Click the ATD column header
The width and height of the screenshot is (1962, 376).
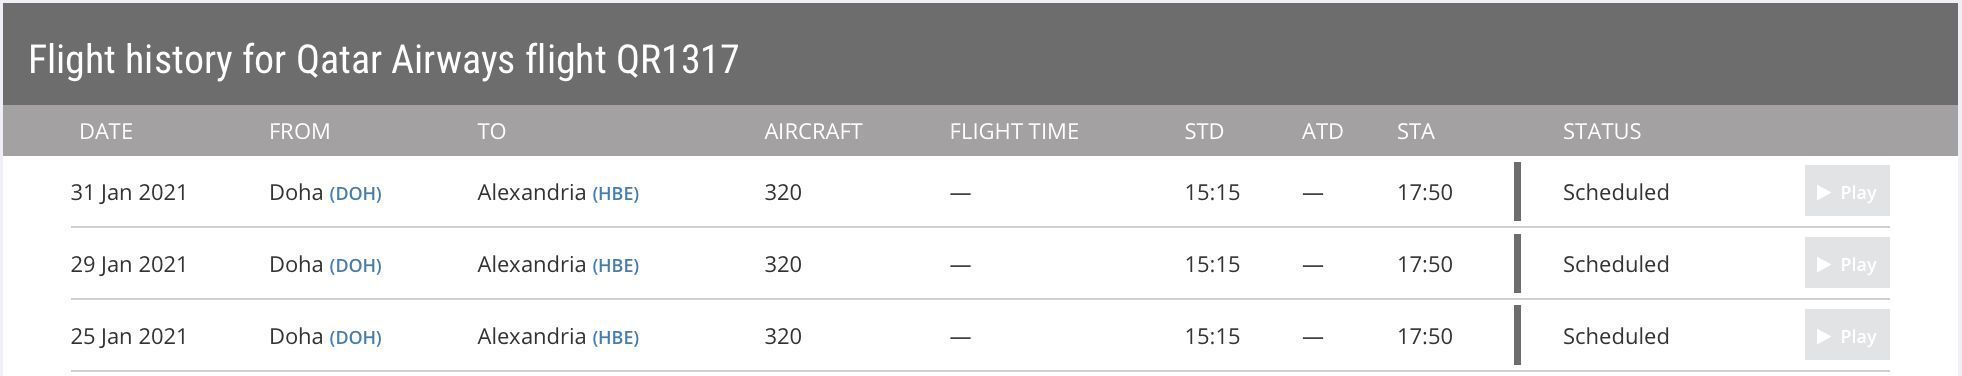click(x=1322, y=131)
